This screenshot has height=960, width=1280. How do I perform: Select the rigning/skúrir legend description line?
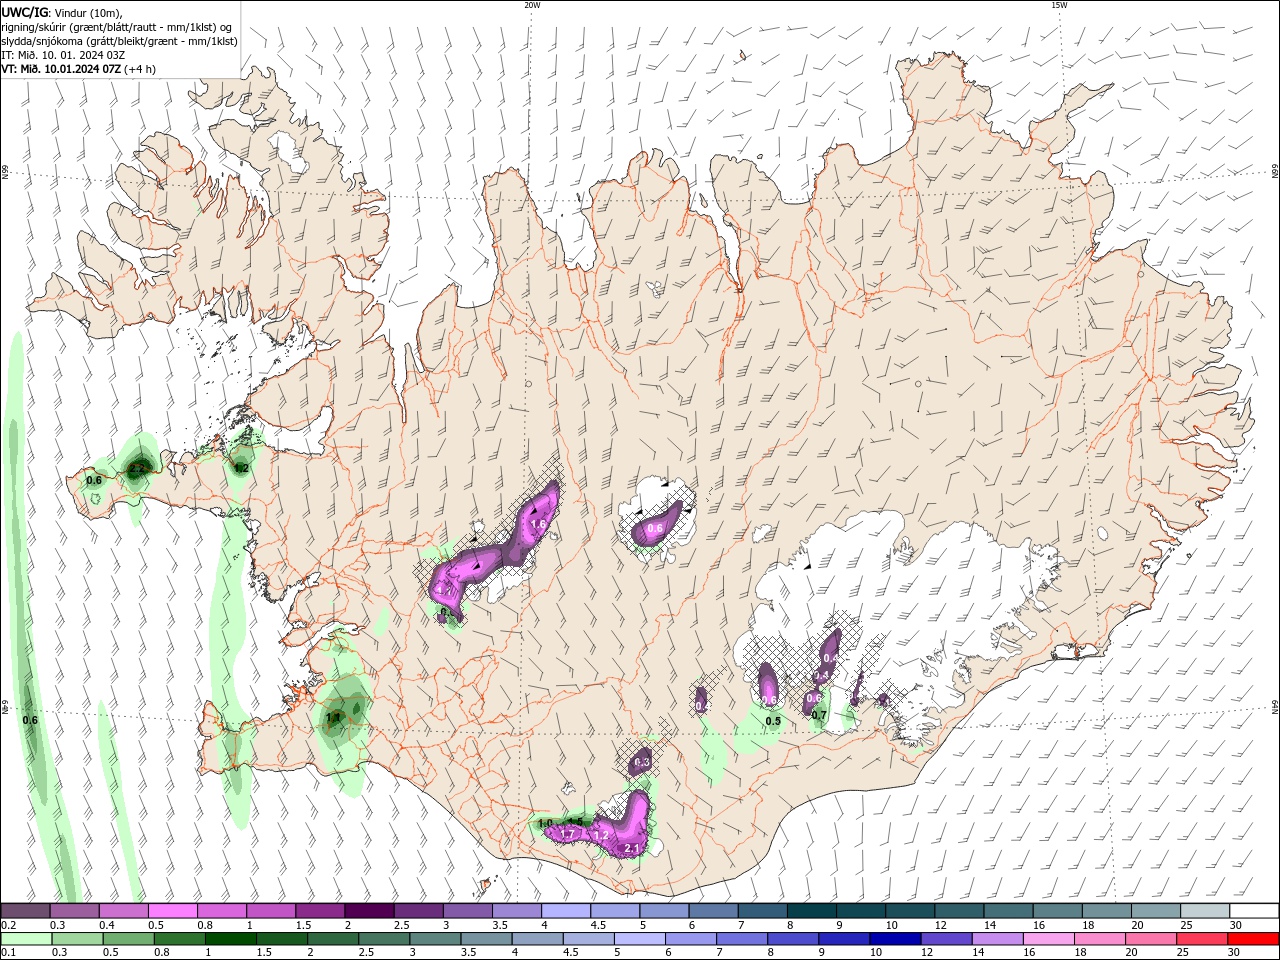click(x=118, y=27)
